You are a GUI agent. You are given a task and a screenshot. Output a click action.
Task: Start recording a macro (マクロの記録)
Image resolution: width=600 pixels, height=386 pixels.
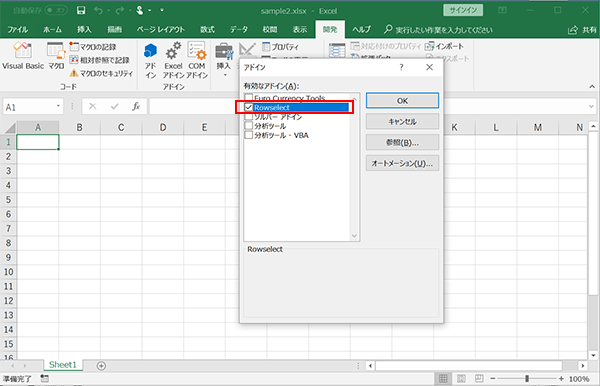click(x=93, y=47)
